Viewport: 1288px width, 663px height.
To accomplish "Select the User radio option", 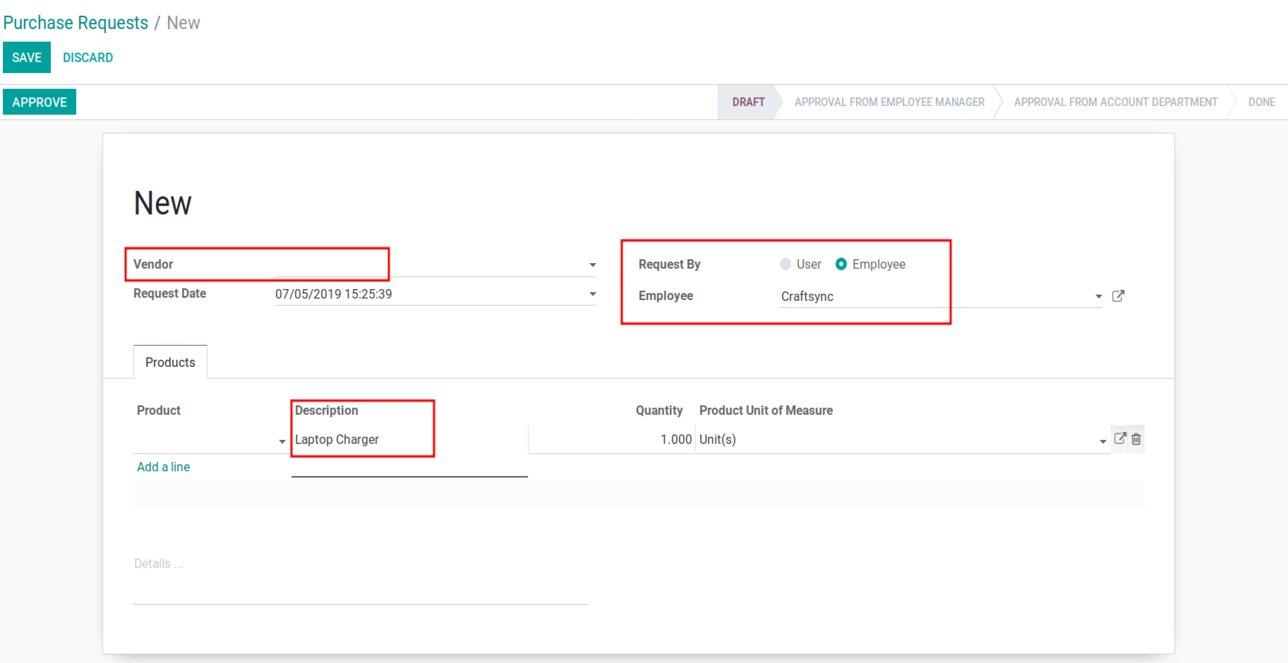I will pyautogui.click(x=786, y=264).
